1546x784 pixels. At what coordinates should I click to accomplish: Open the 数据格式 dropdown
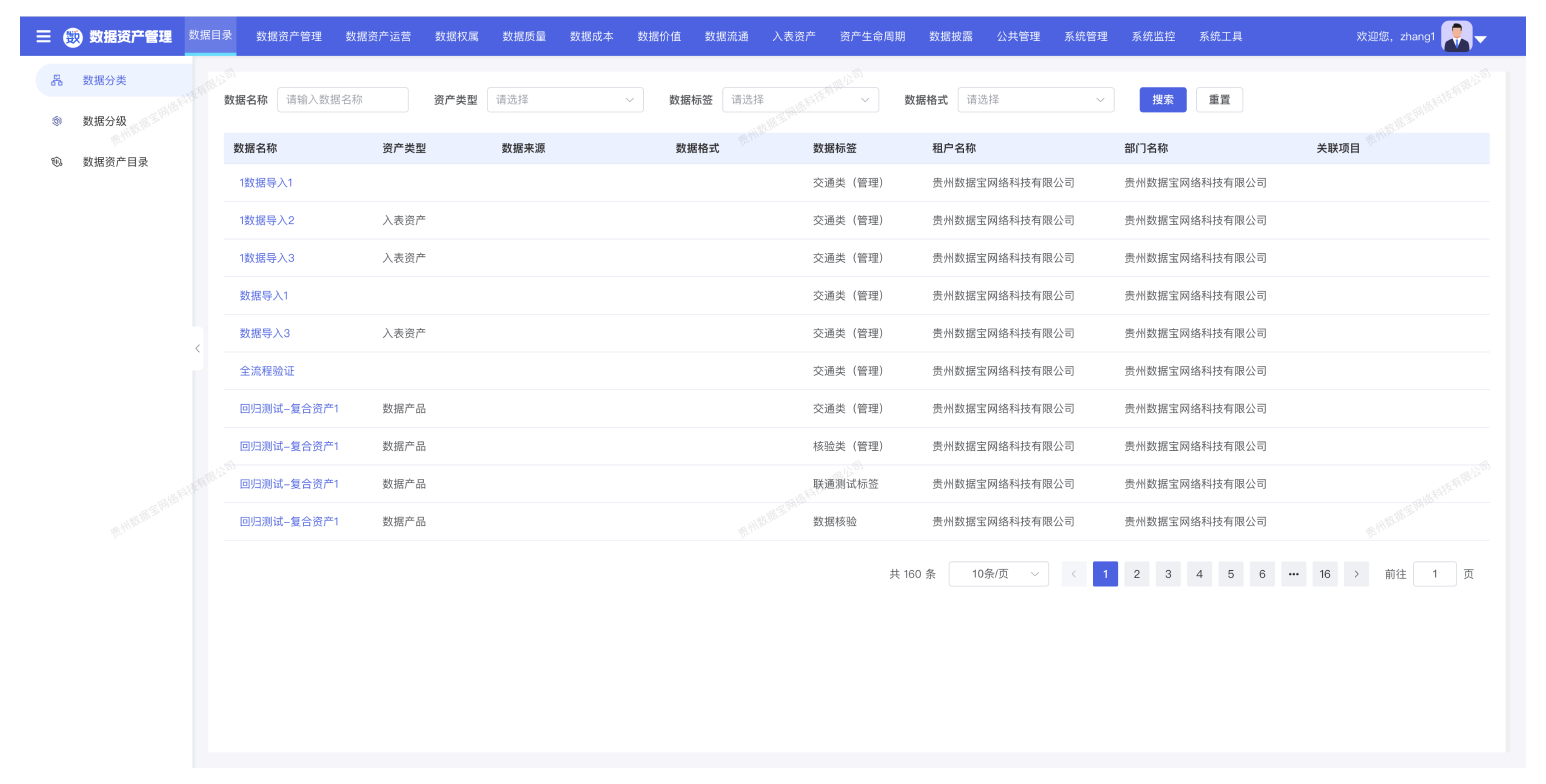[1036, 100]
